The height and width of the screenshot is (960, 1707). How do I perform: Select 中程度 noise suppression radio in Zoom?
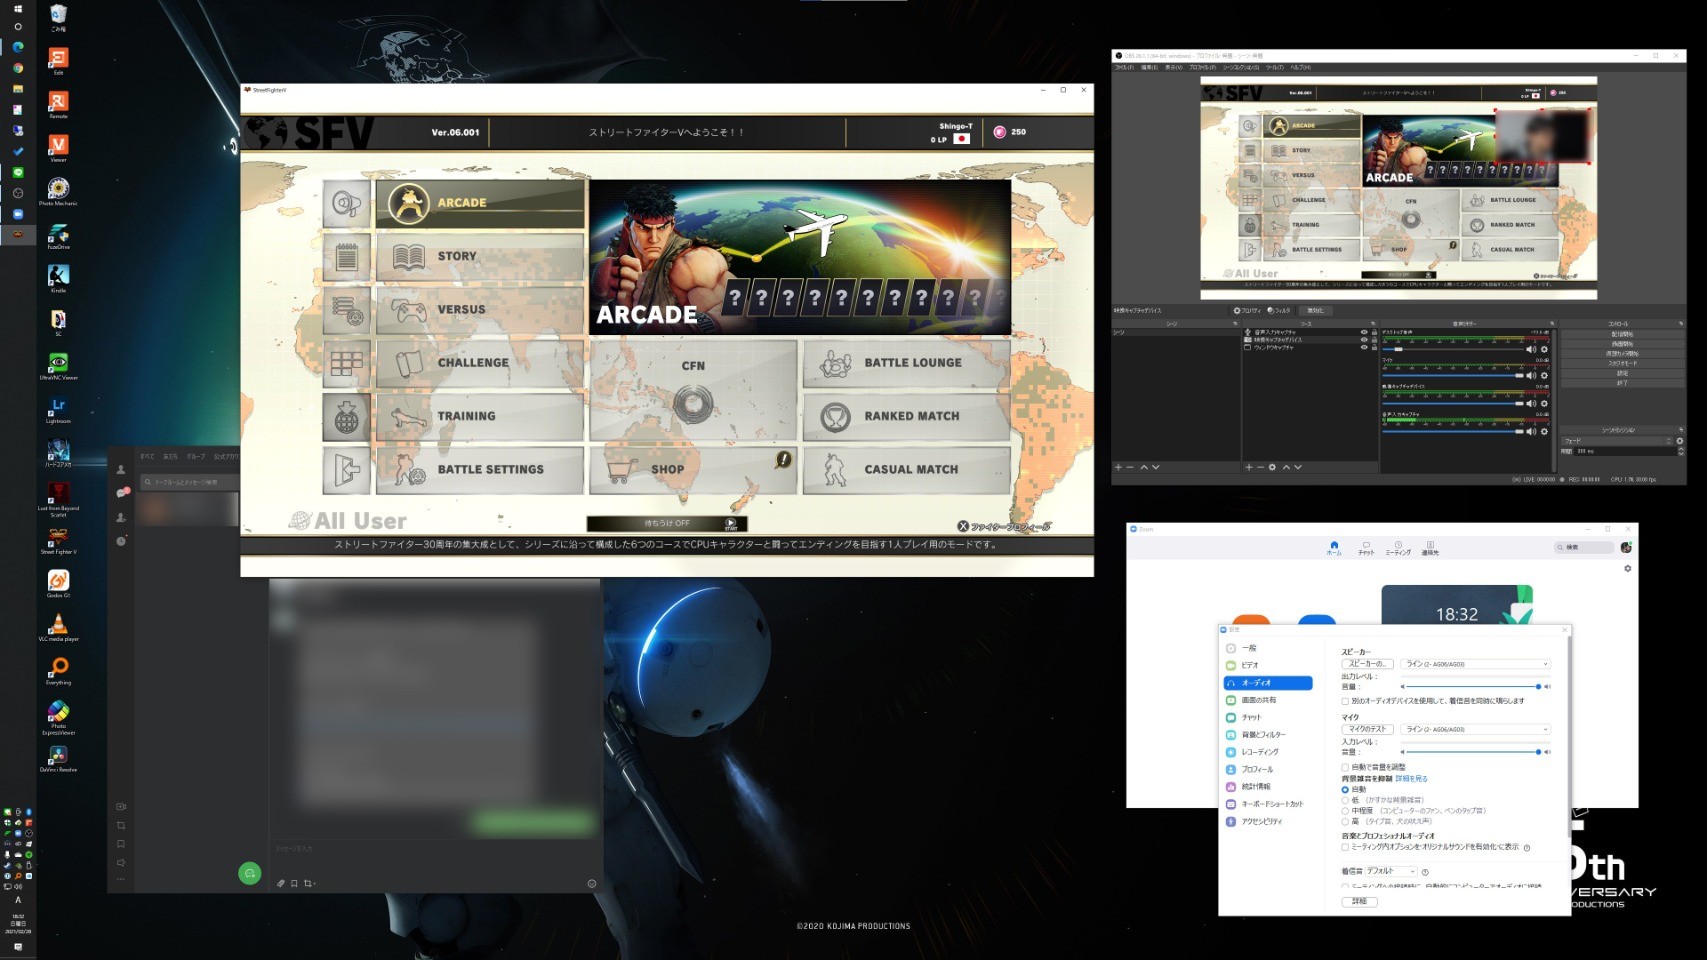tap(1345, 811)
